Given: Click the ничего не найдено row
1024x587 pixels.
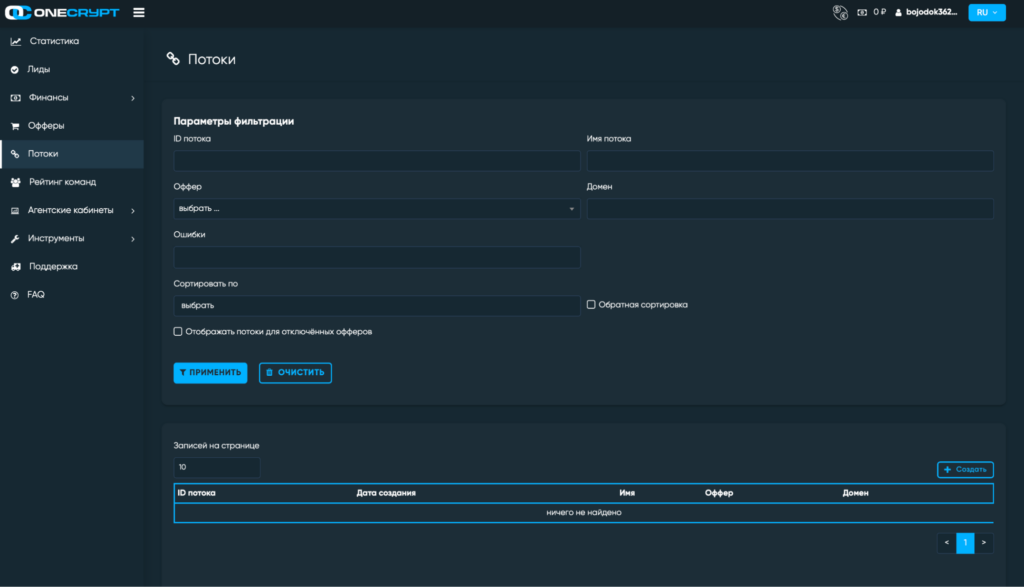Looking at the screenshot, I should [584, 513].
